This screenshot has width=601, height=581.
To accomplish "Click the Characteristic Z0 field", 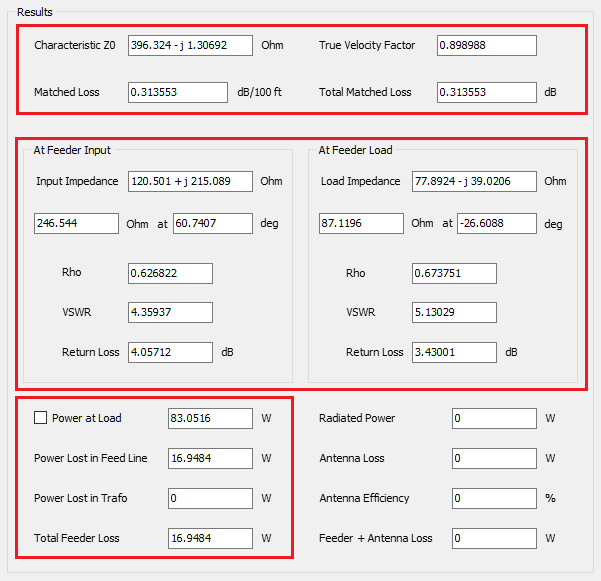I will point(190,45).
